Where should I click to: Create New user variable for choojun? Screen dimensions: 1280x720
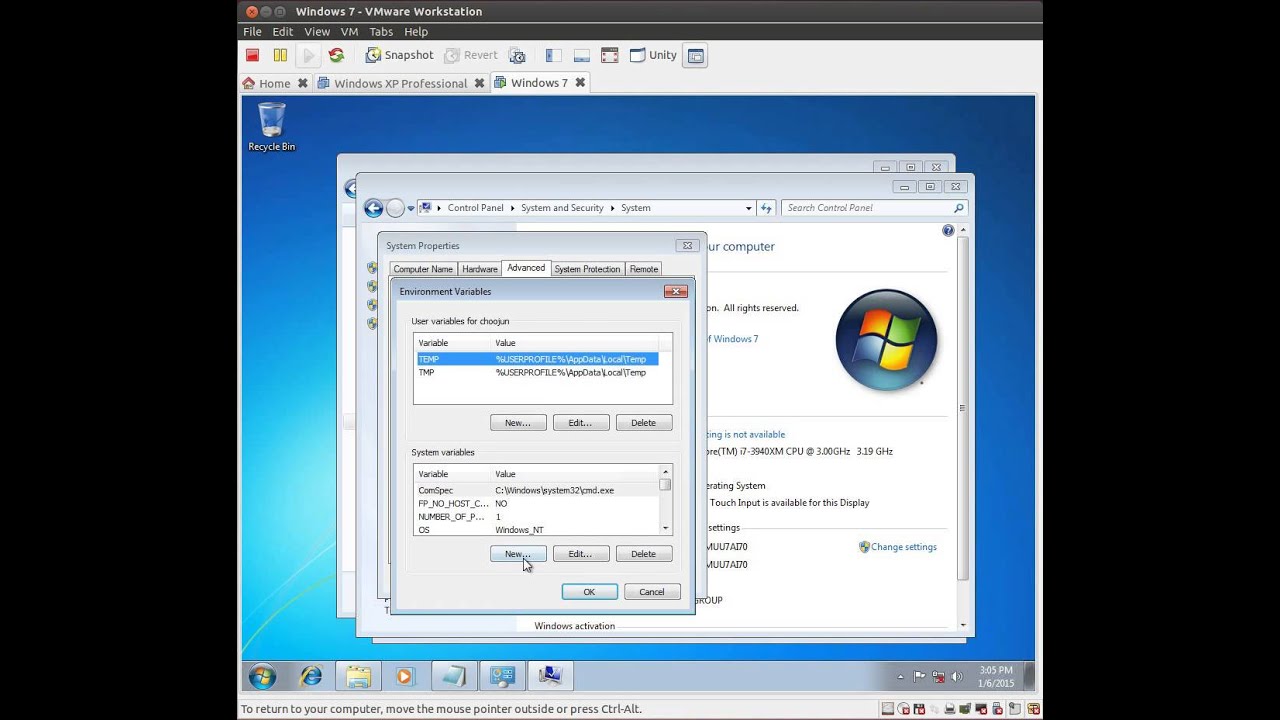point(518,423)
